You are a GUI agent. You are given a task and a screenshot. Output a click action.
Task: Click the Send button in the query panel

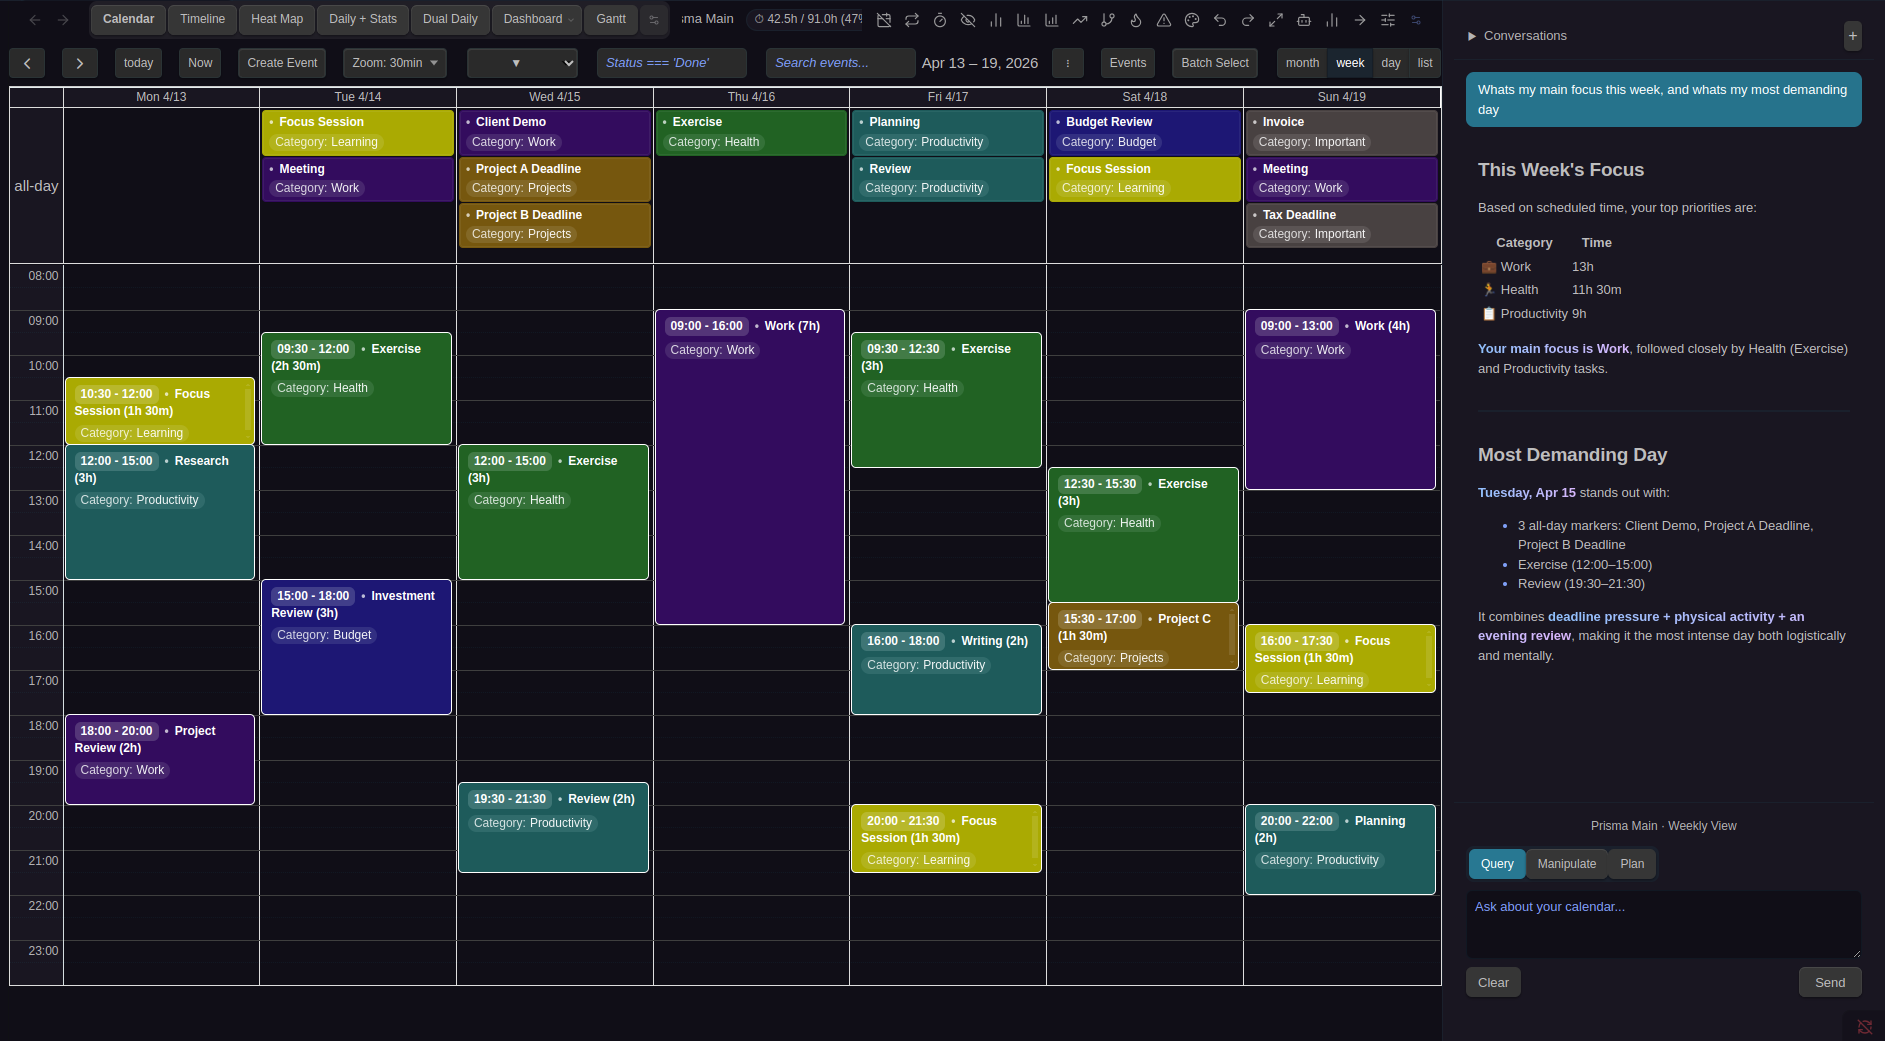1829,981
